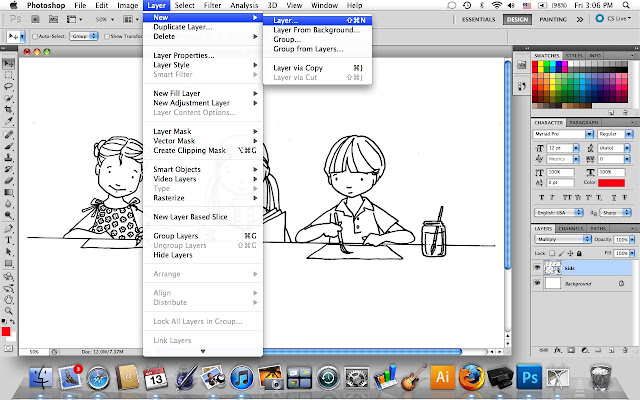
Task: Click the Add layer mask icon
Action: [x=571, y=350]
